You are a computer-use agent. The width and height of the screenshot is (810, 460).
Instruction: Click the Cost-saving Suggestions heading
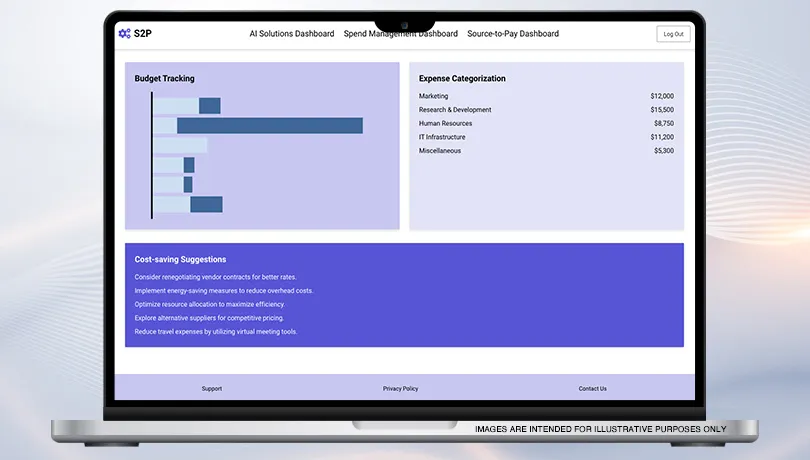click(x=180, y=259)
